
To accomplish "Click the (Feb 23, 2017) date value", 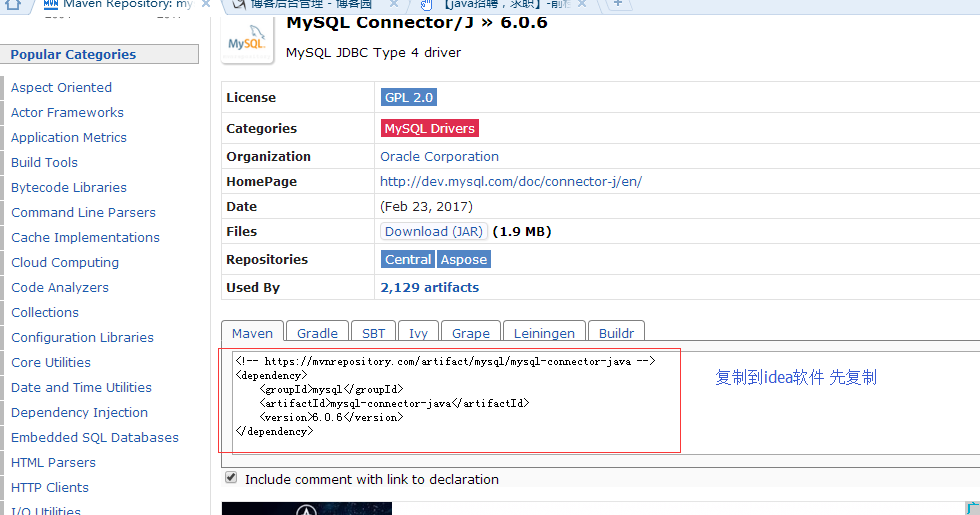I will tap(426, 206).
